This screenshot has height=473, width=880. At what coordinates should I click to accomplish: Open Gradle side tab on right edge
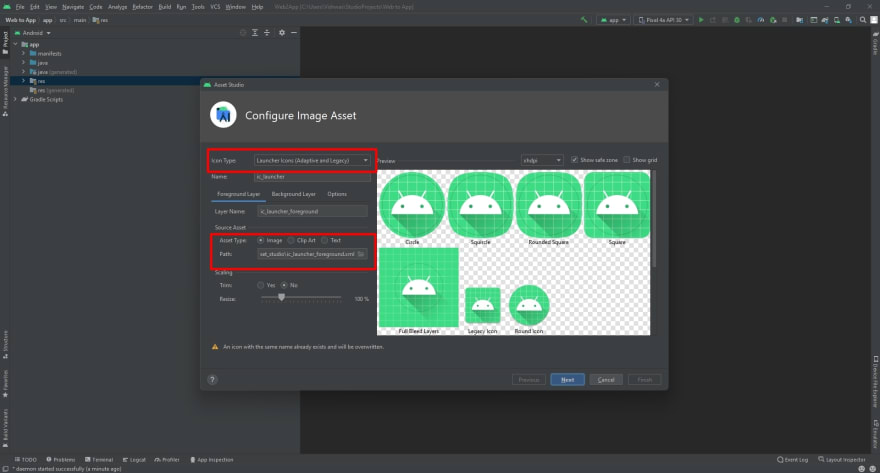pyautogui.click(x=875, y=43)
